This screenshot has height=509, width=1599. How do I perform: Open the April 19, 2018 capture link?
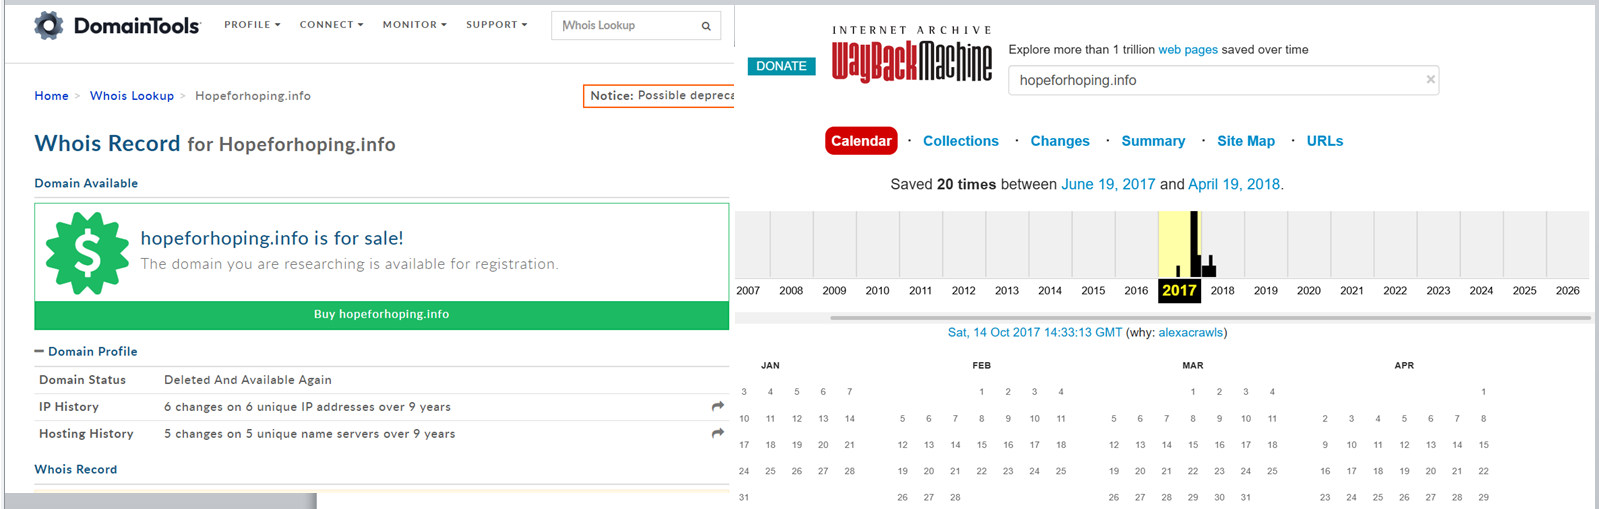point(1234,184)
